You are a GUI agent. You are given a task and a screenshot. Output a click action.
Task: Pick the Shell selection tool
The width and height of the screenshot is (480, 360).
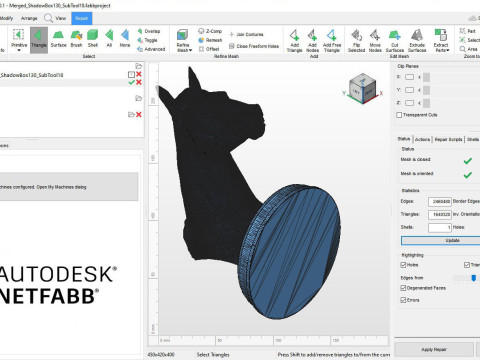click(x=92, y=39)
